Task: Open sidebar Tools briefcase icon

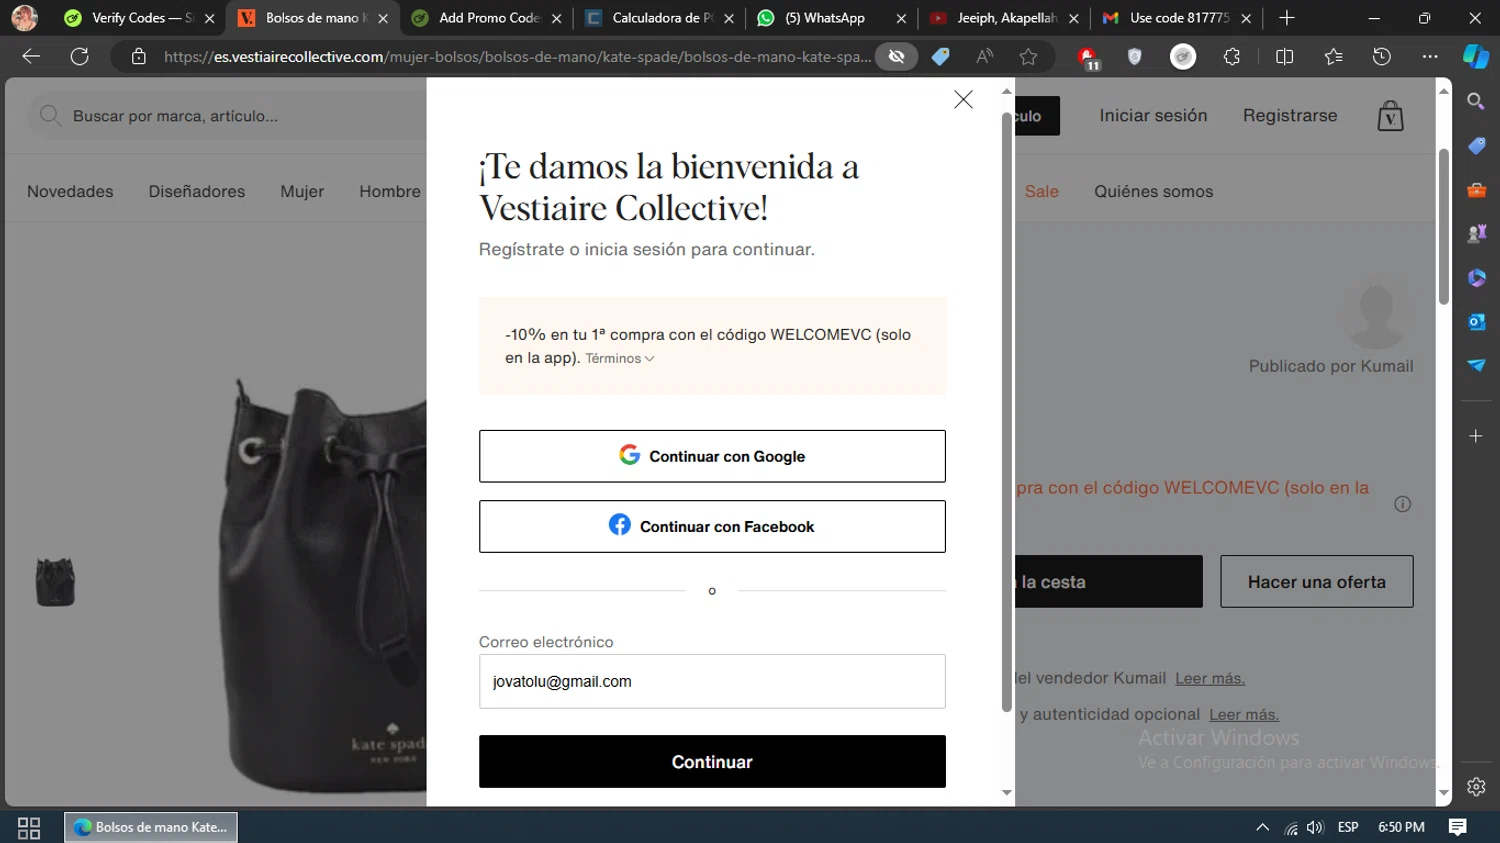Action: click(x=1476, y=190)
